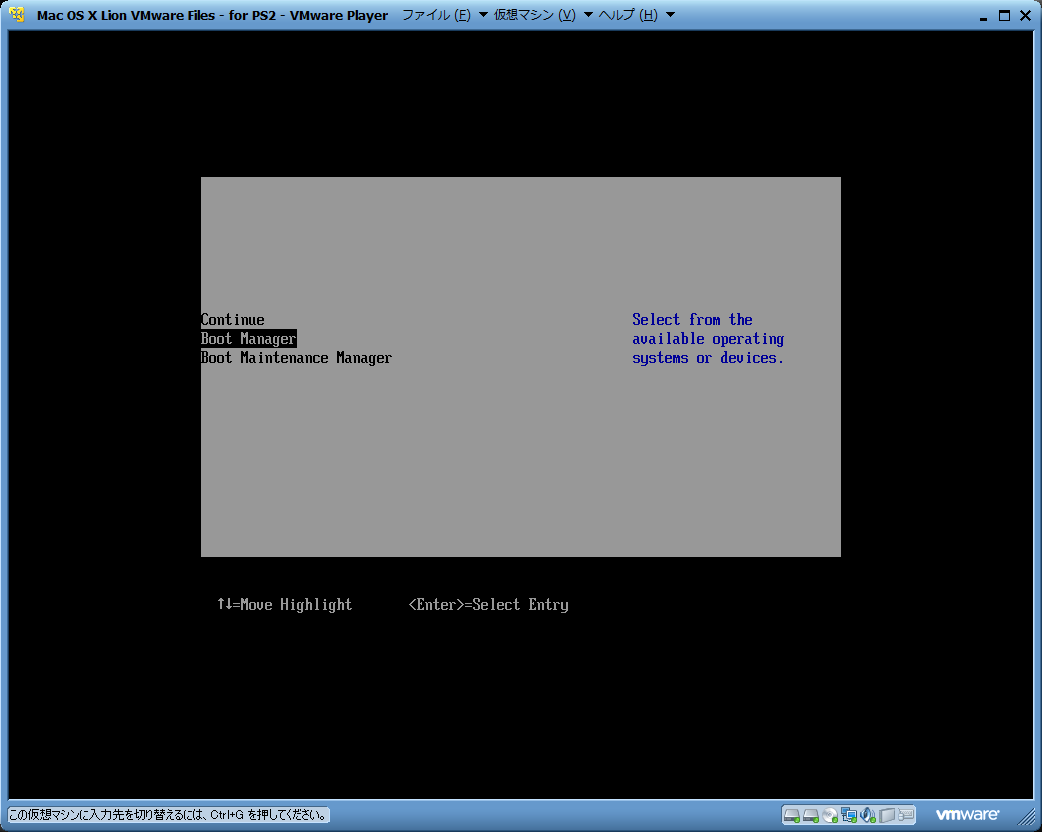Open the 仮想マシン (V) menu
The height and width of the screenshot is (832, 1042).
[x=534, y=15]
